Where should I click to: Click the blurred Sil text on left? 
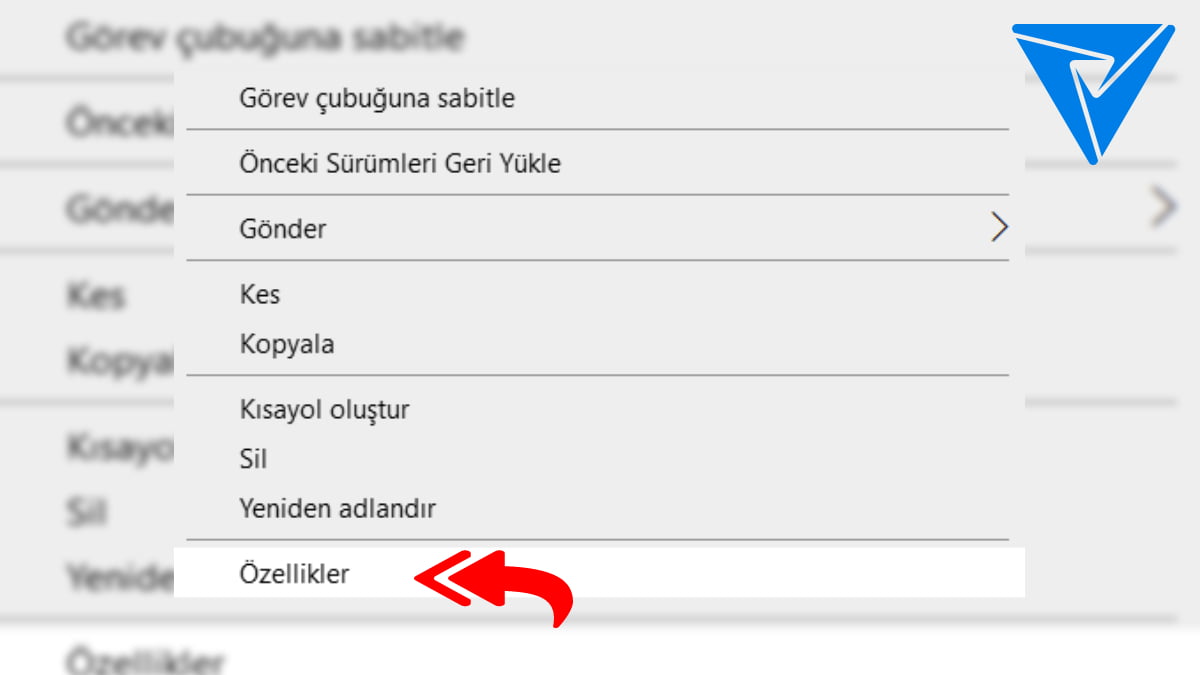[x=86, y=512]
